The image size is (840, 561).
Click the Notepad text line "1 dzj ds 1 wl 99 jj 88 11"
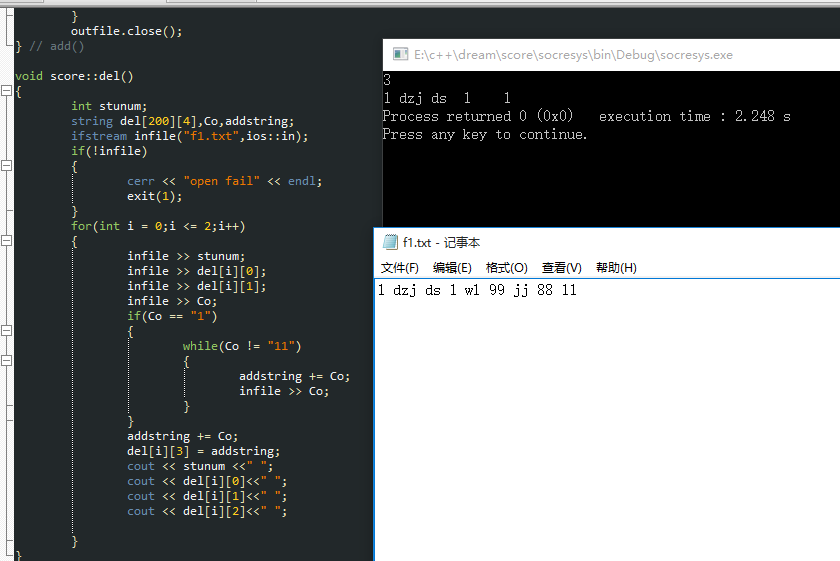[477, 290]
